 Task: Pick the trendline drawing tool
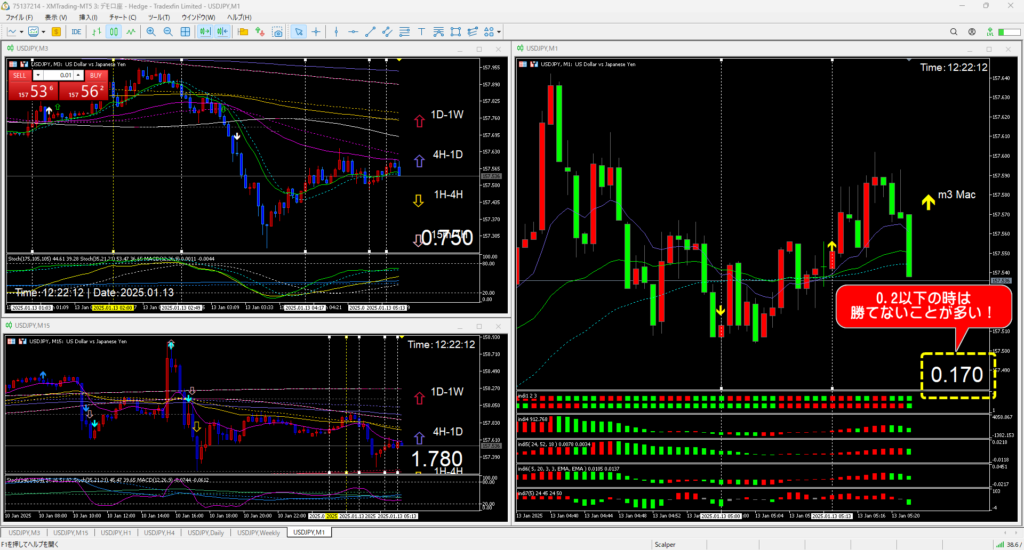pos(370,32)
